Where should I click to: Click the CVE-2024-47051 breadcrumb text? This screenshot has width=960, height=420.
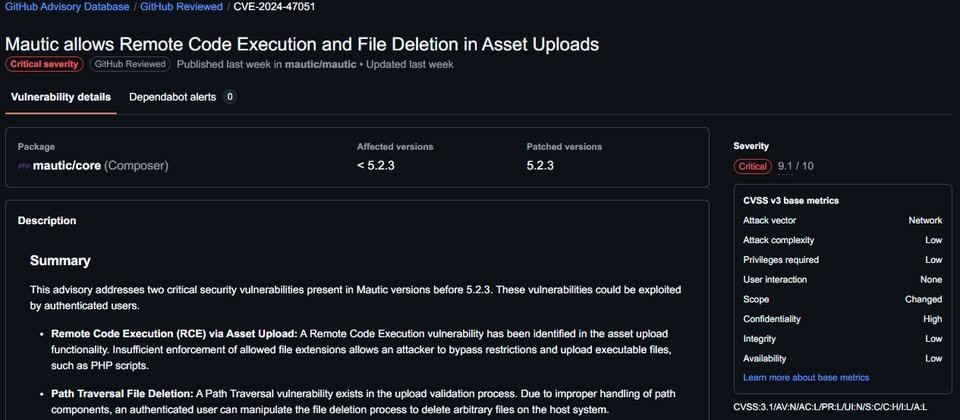point(275,7)
